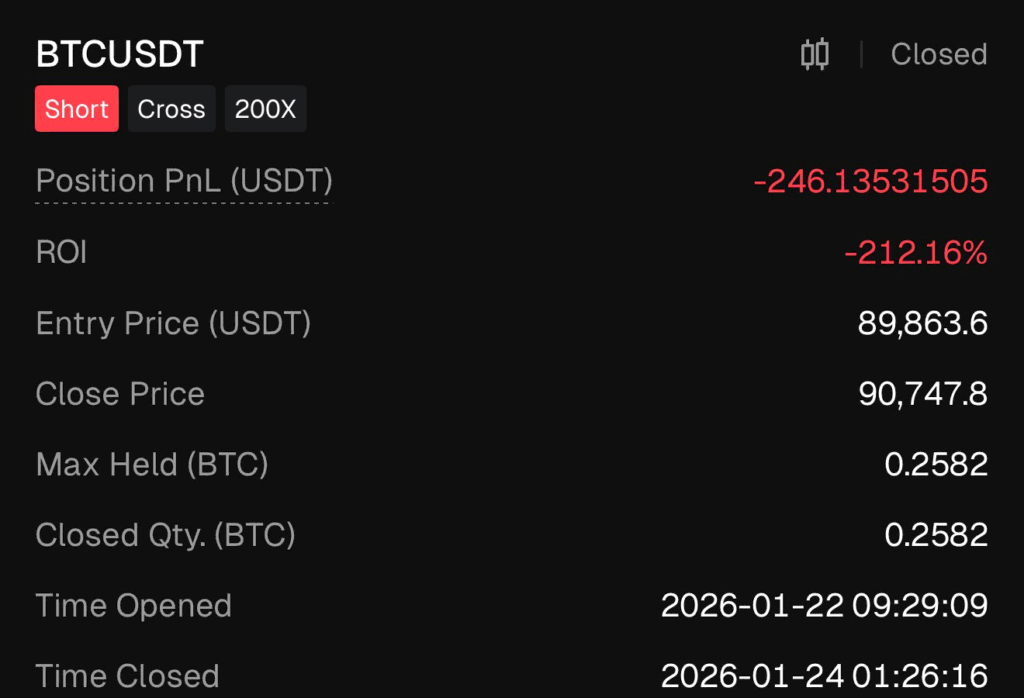The image size is (1024, 698).
Task: Select the close price 90,747.8
Action: click(x=922, y=394)
